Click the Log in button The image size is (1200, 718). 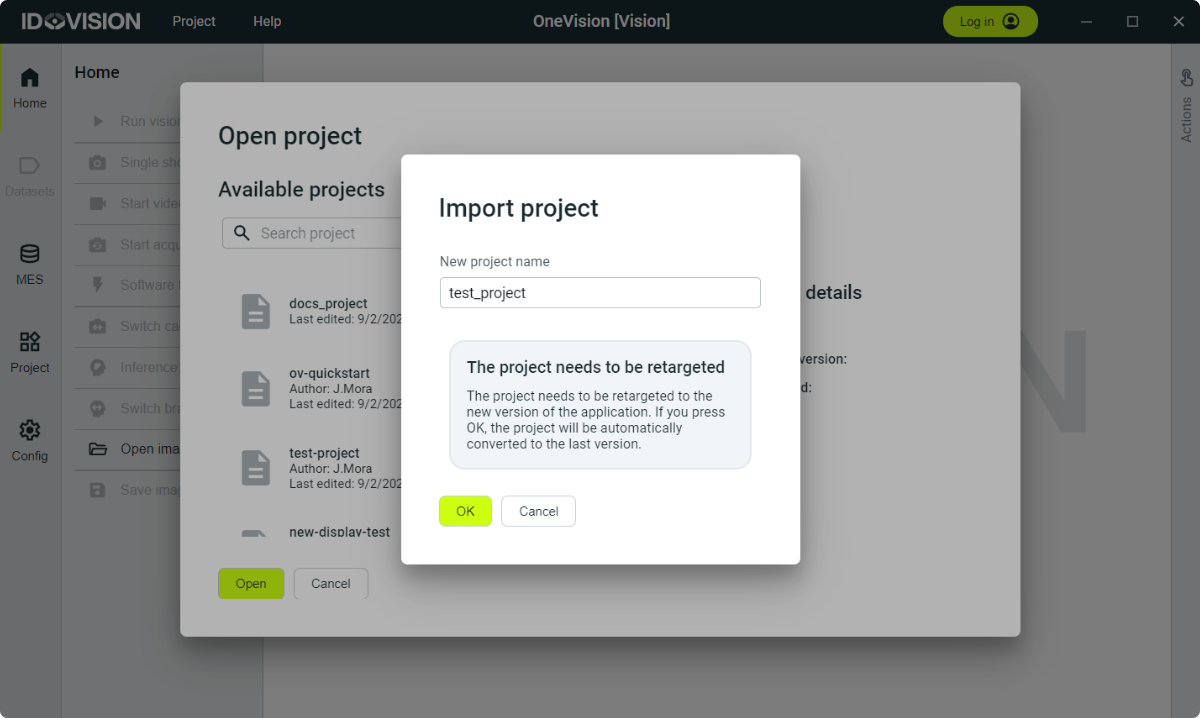989,21
